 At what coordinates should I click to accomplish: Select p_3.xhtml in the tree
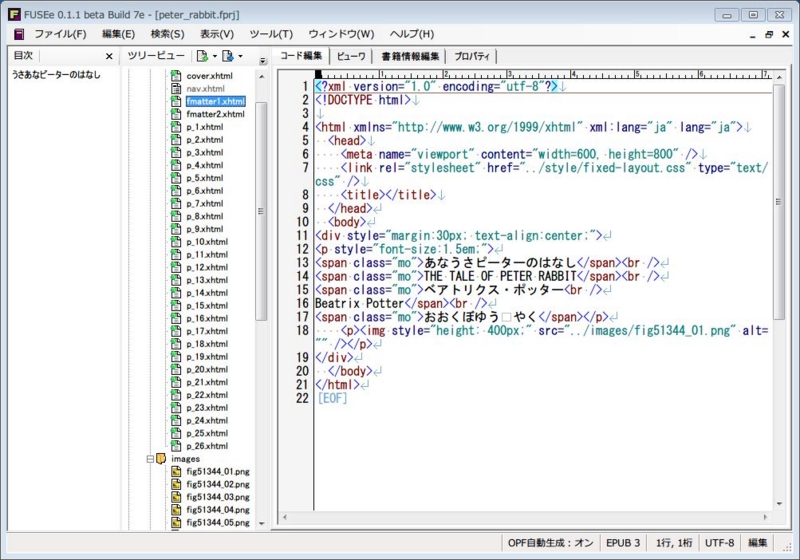(205, 152)
